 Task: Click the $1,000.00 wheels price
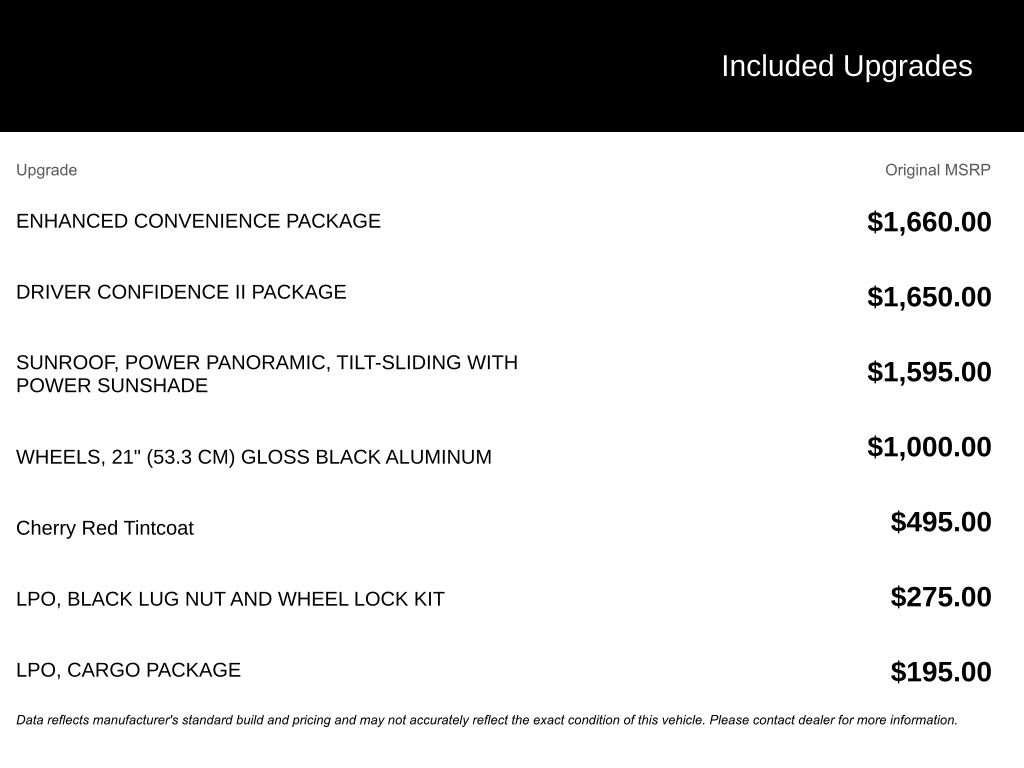click(x=929, y=447)
